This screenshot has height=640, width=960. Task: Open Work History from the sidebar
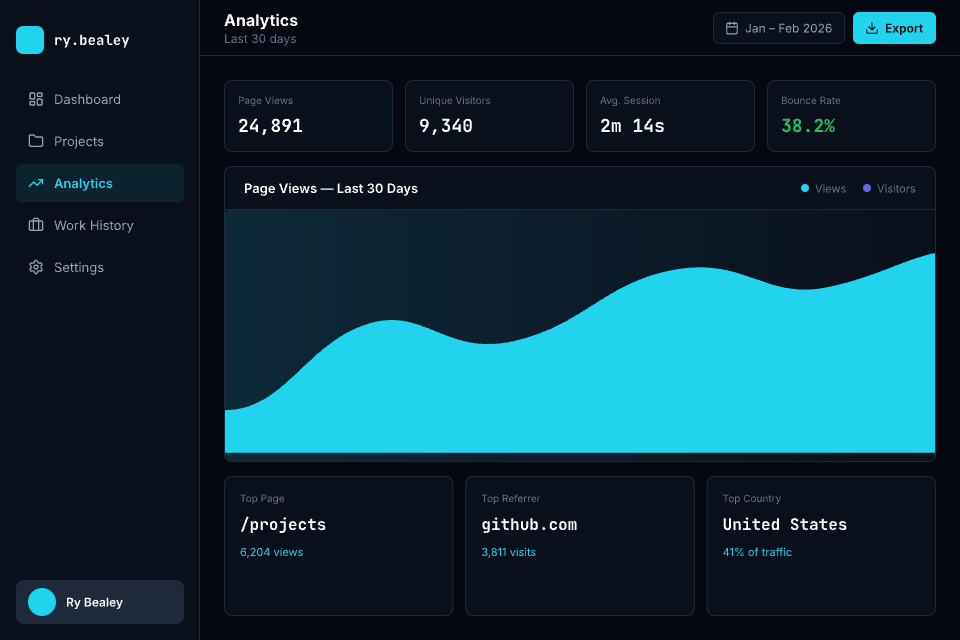point(93,225)
